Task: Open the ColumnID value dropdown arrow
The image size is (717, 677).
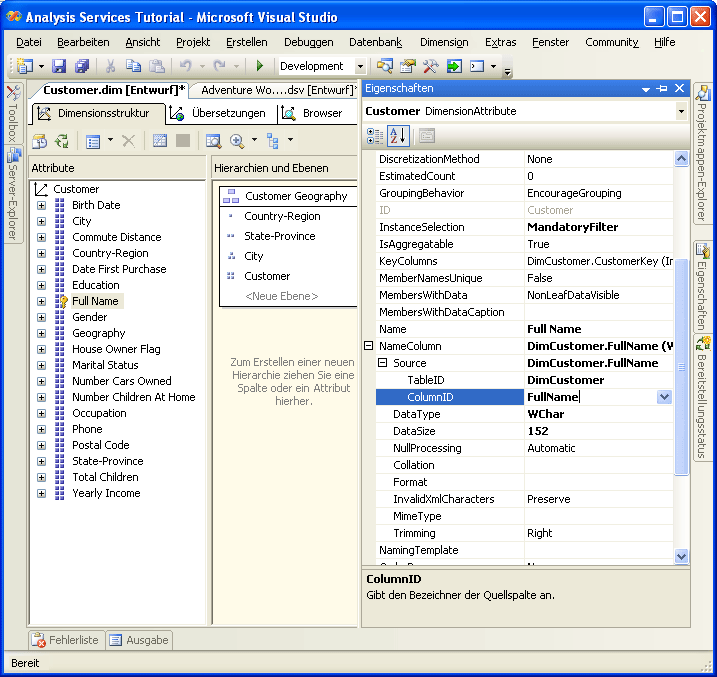Action: [664, 397]
